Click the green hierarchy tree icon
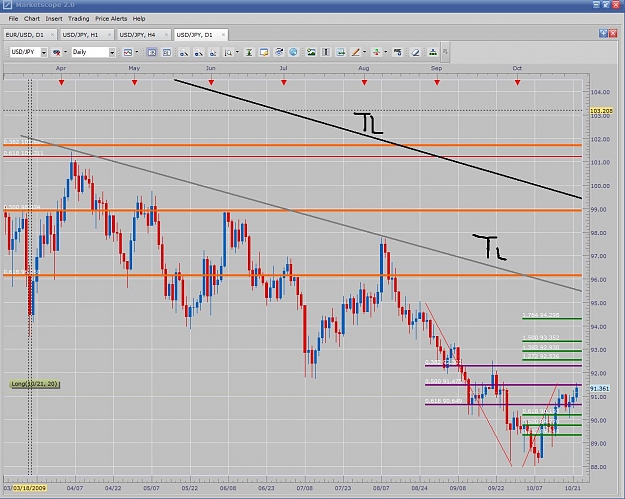The height and width of the screenshot is (499, 625). (432, 52)
